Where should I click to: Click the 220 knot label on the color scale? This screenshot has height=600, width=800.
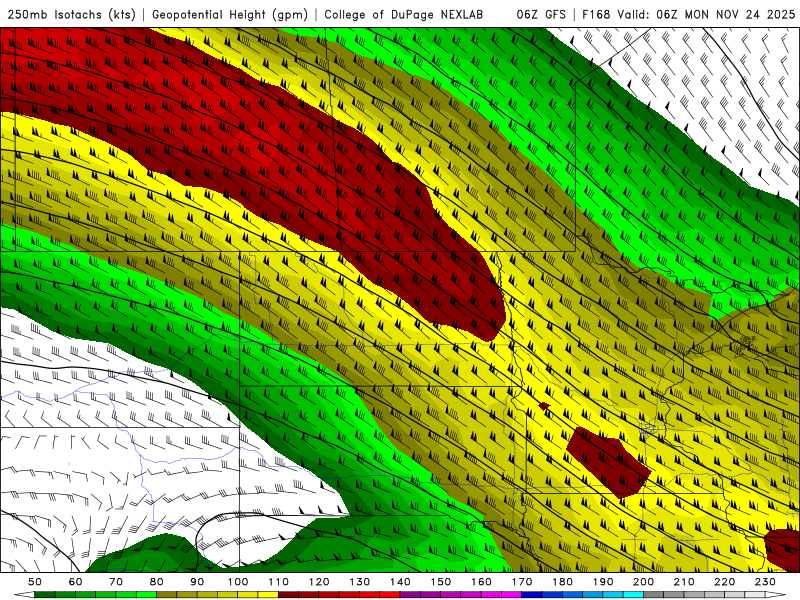724,582
